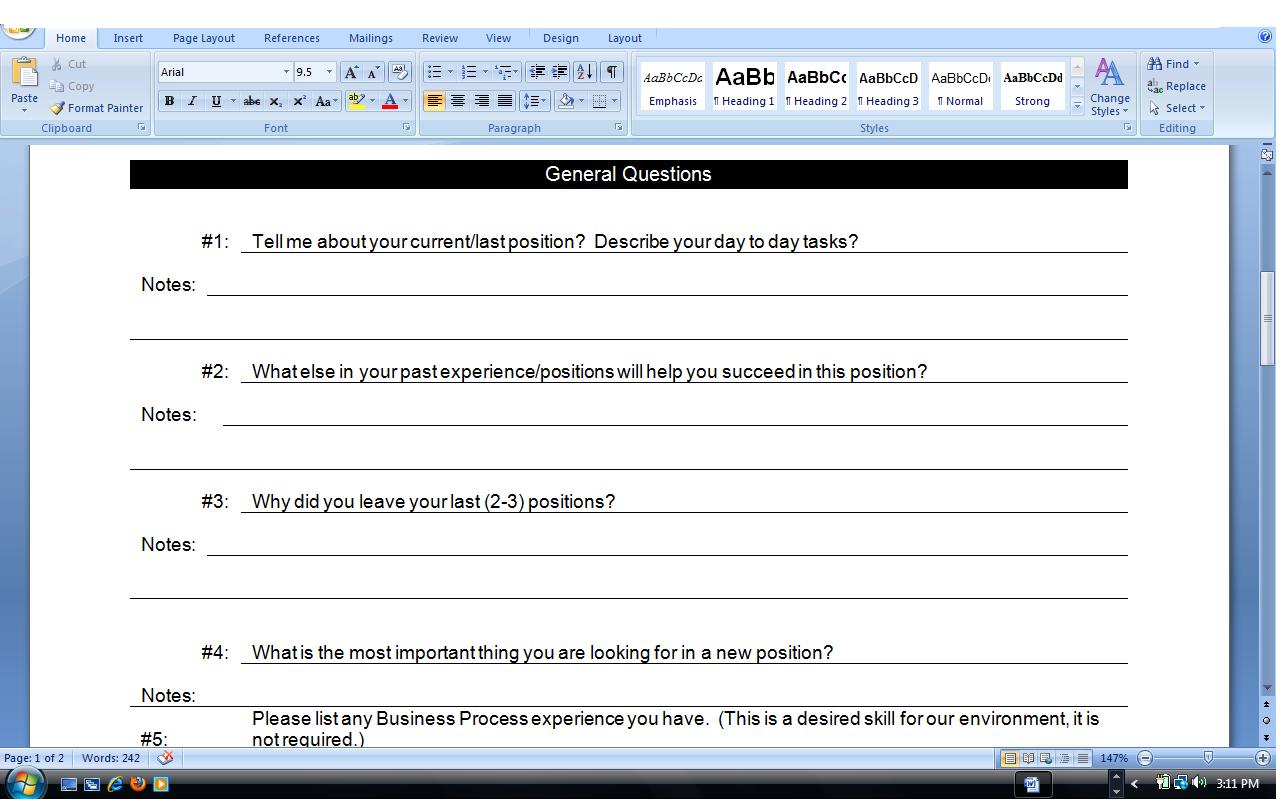Open Change Styles menu
Viewport: 1280px width, 800px height.
(x=1109, y=87)
